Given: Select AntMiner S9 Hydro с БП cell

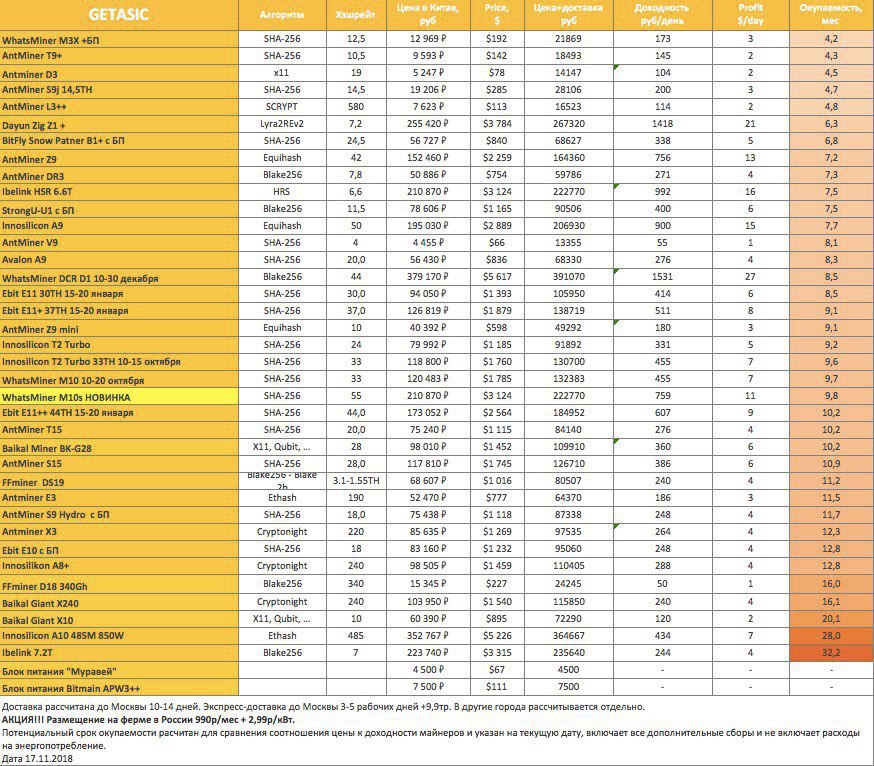Looking at the screenshot, I should tap(119, 515).
